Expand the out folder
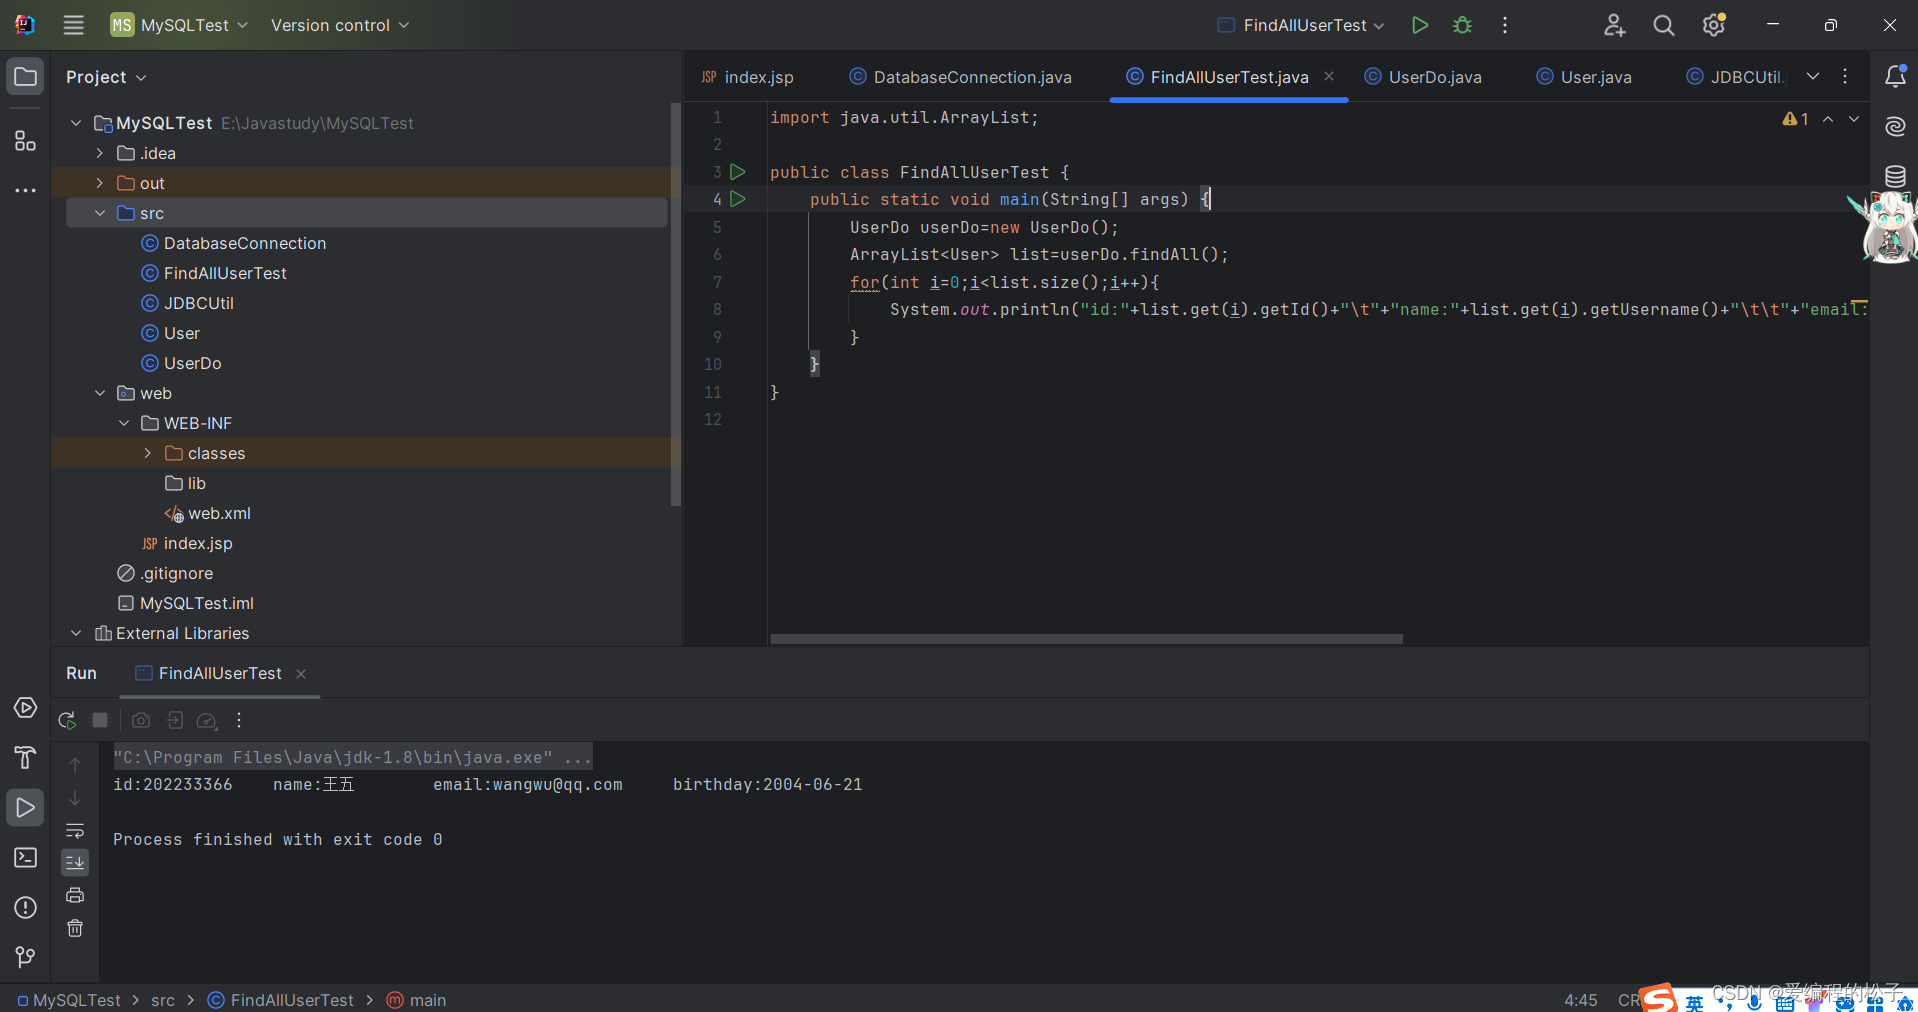Screen dimensions: 1918x1012 pyautogui.click(x=100, y=183)
